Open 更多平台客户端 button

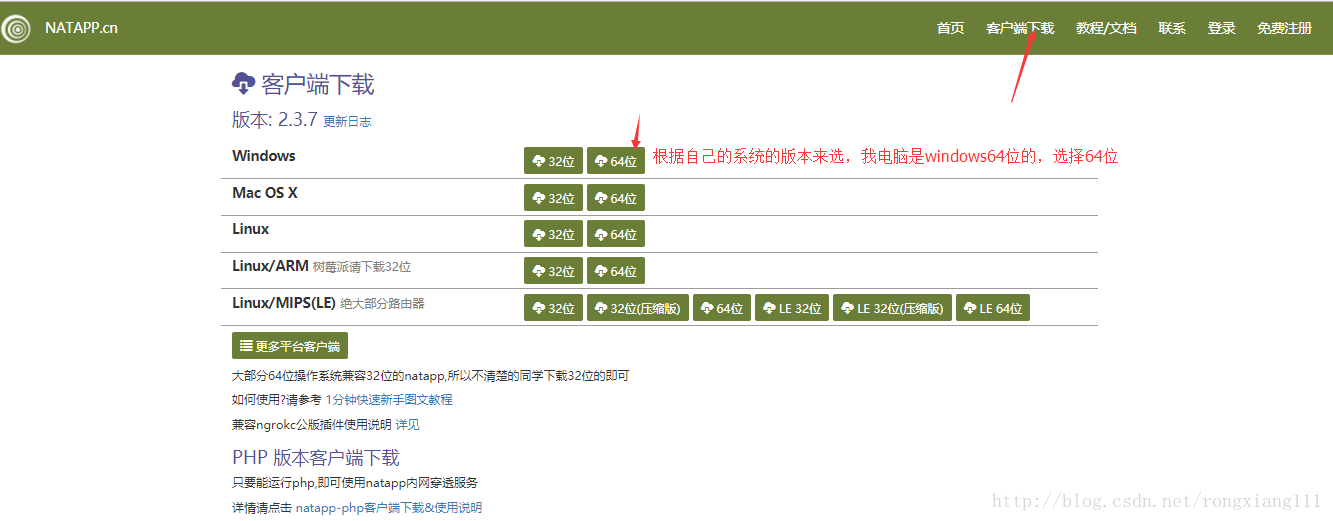click(290, 346)
